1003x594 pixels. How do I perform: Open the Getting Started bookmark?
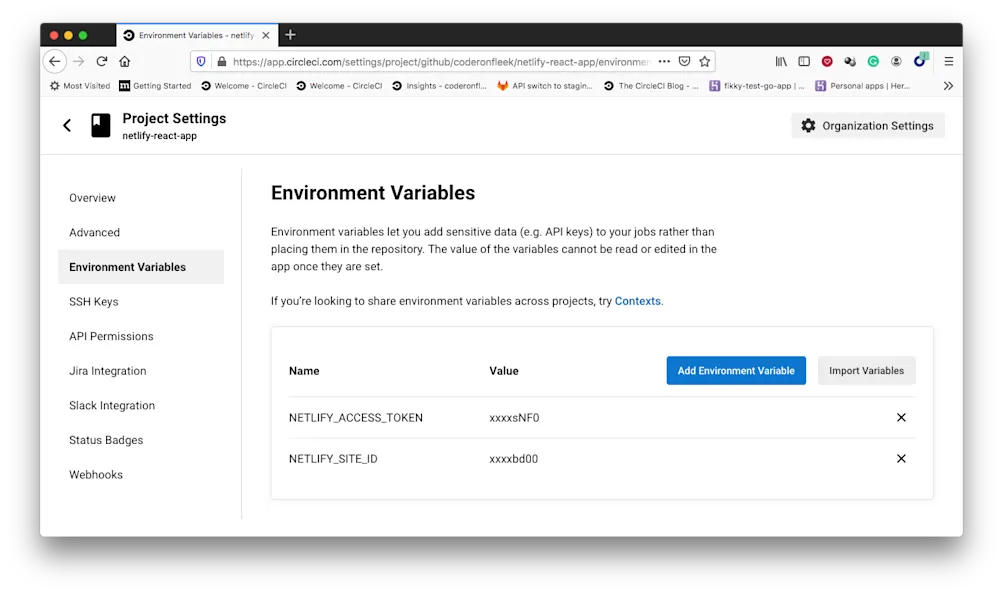155,86
